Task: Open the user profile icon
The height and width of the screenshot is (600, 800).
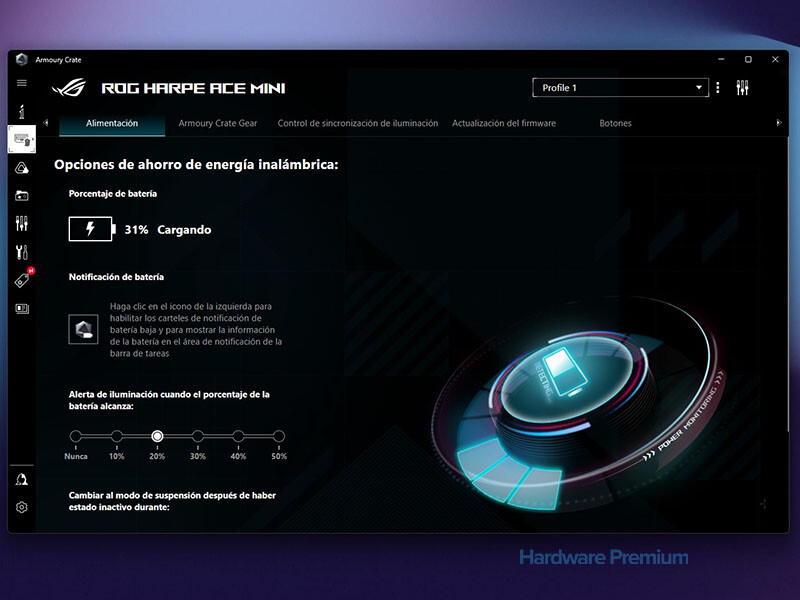Action: point(21,479)
